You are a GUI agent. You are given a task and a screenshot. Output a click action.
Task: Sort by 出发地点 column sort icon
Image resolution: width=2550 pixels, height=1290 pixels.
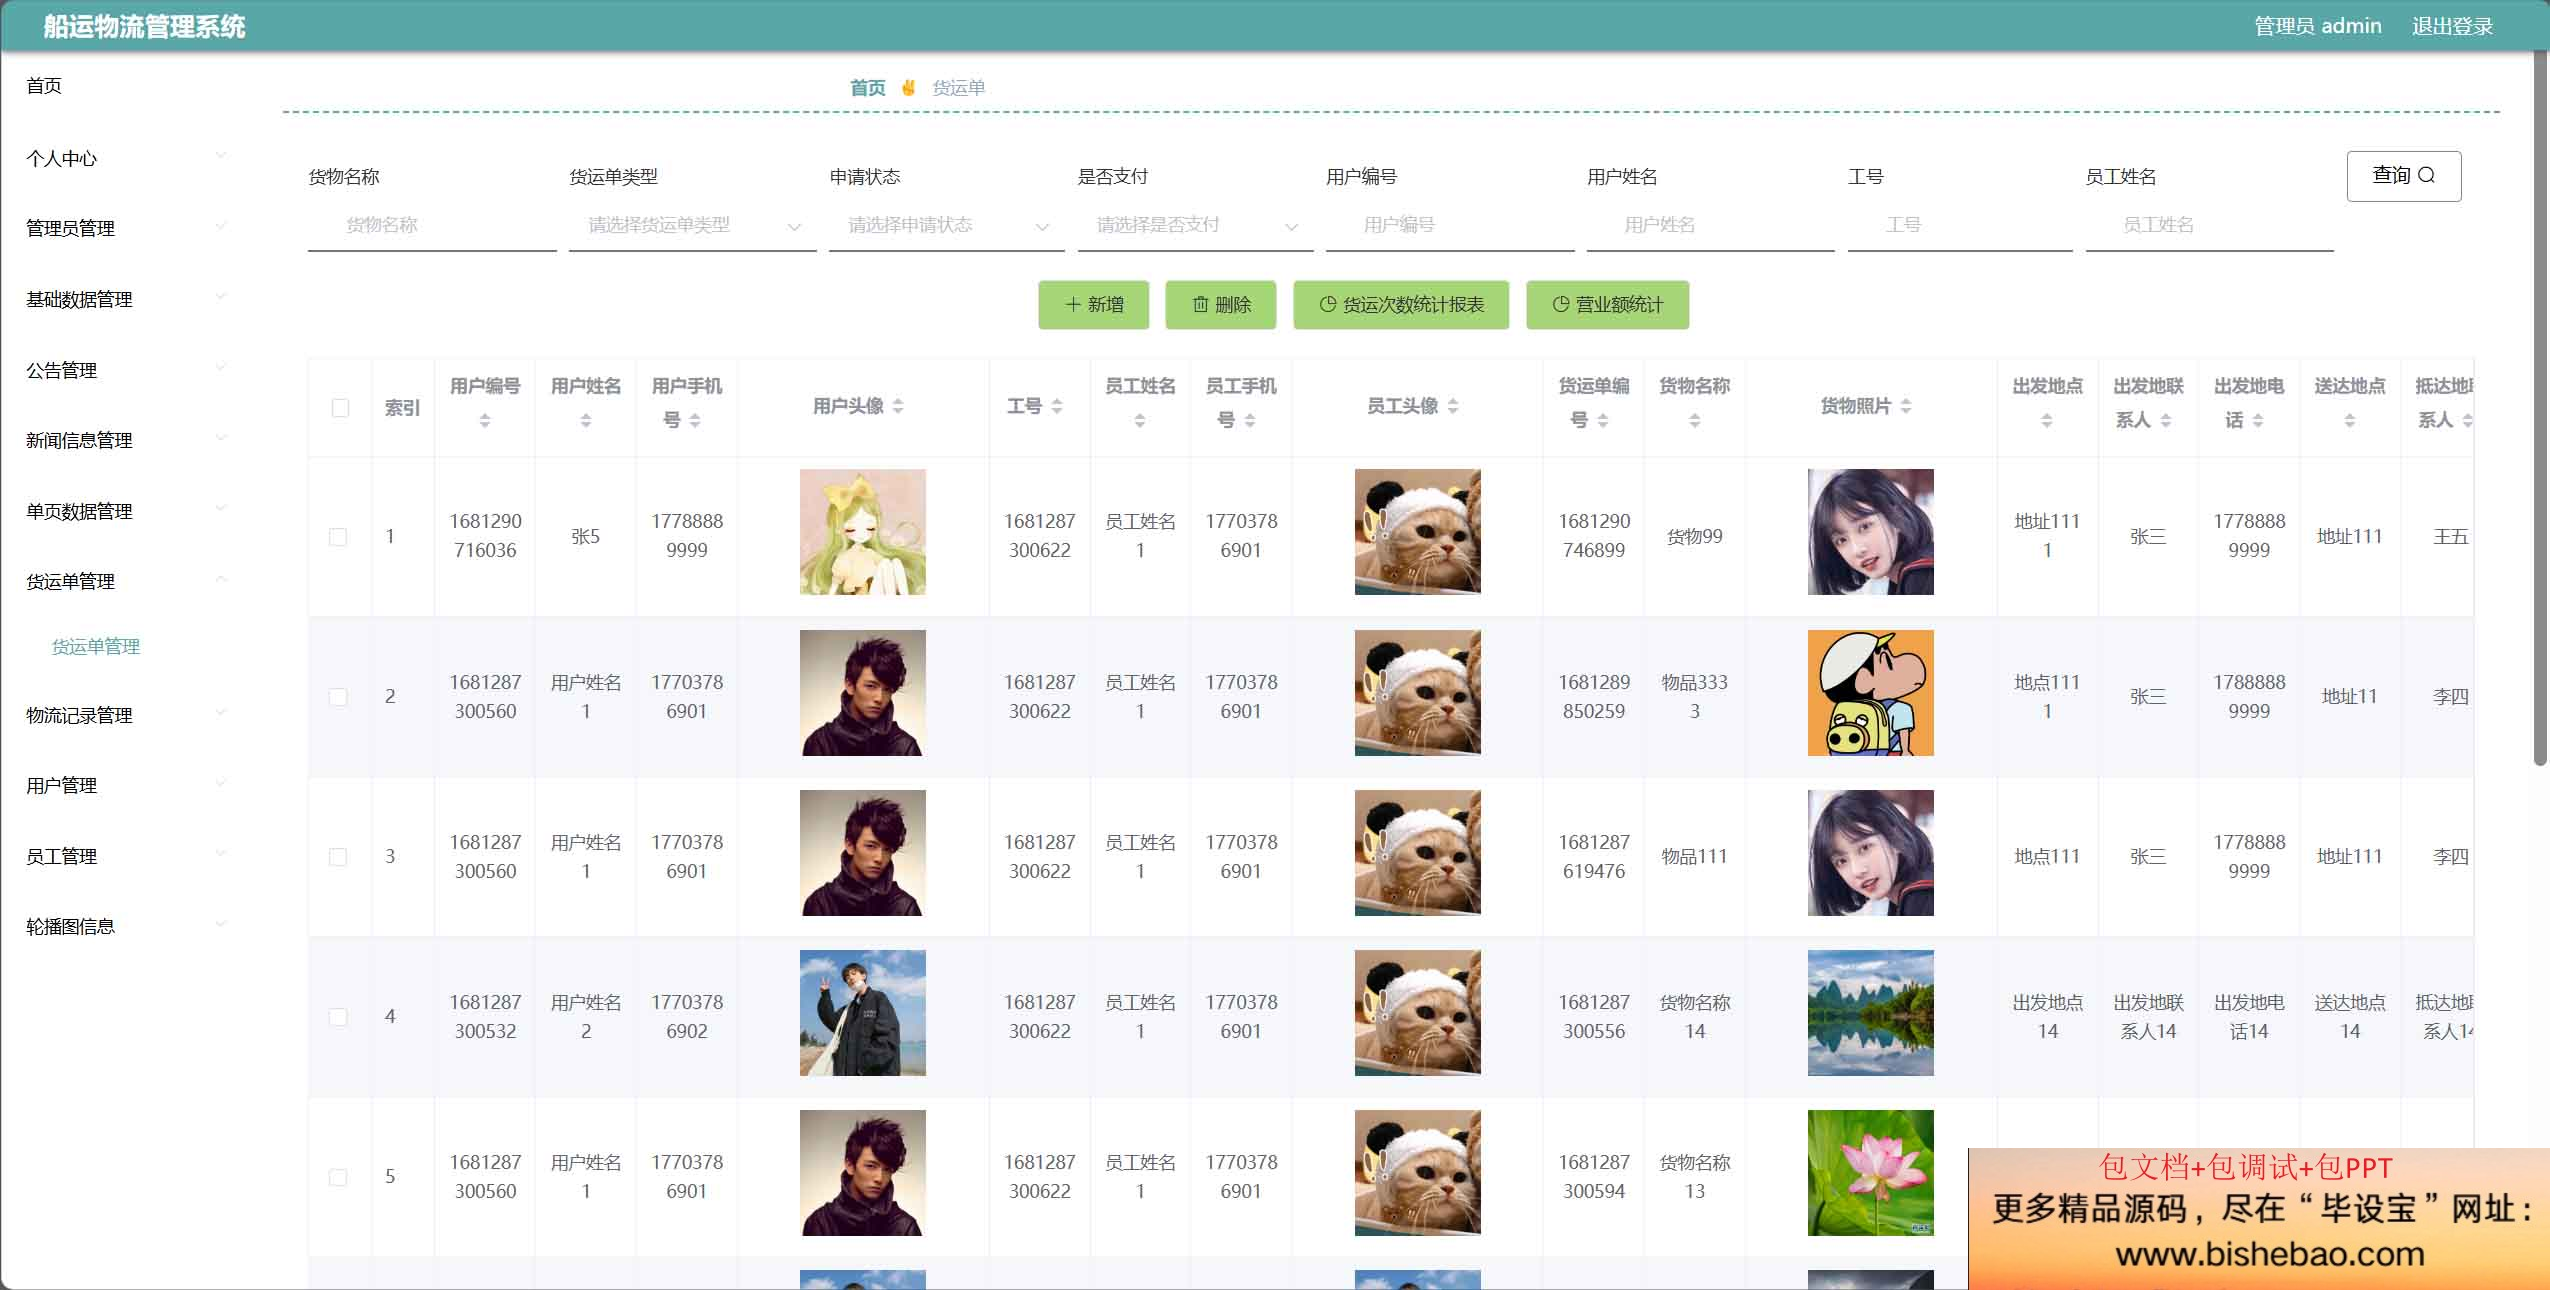(x=2047, y=421)
